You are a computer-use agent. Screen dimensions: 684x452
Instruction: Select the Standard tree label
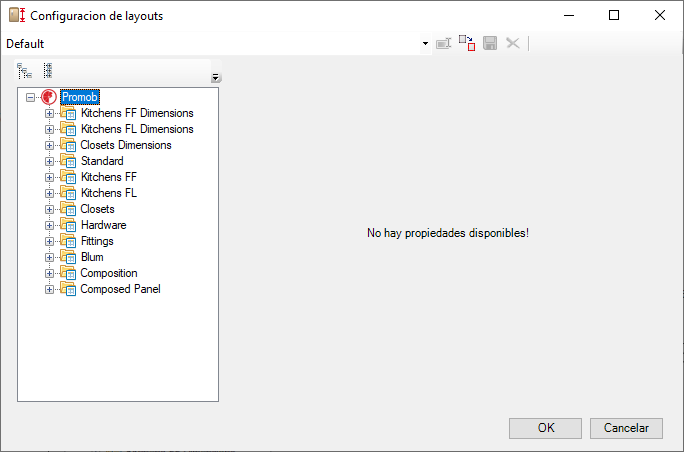point(102,161)
